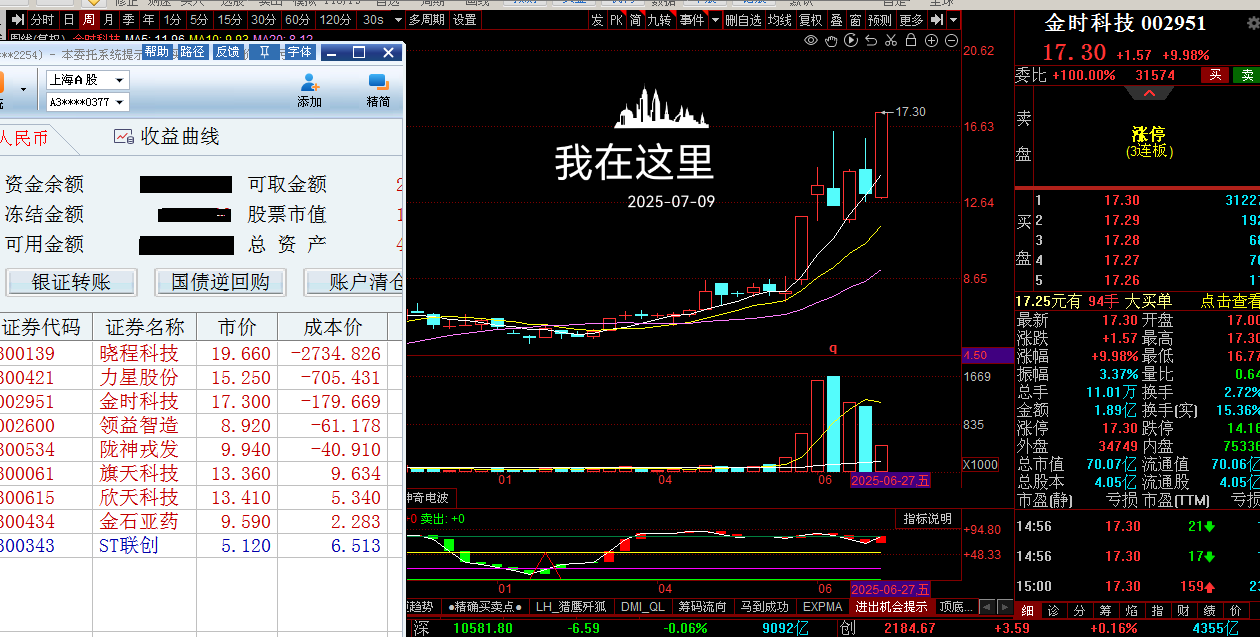1260x637 pixels.
Task: Click the 预测 forecast button
Action: (880, 20)
